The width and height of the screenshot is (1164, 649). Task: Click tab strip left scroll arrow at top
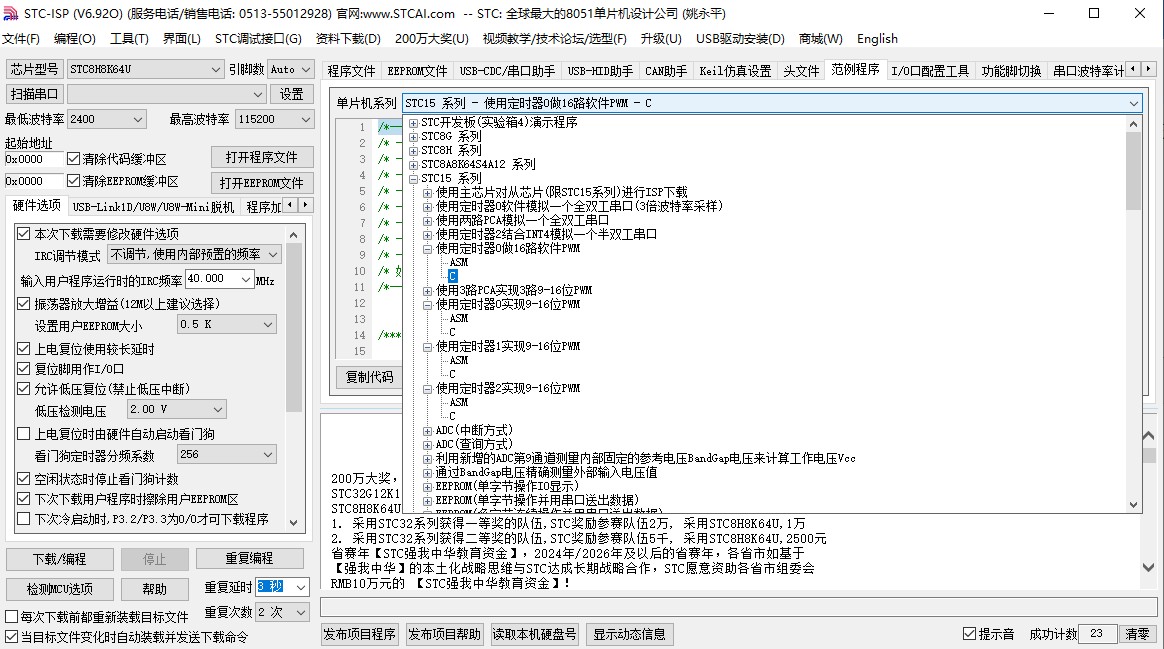(x=1134, y=69)
